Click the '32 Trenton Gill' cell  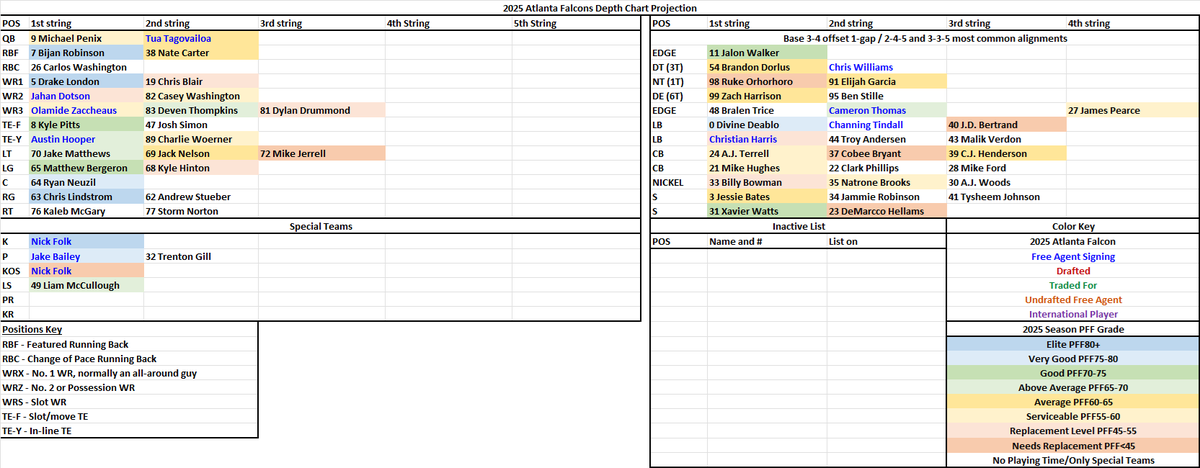200,256
